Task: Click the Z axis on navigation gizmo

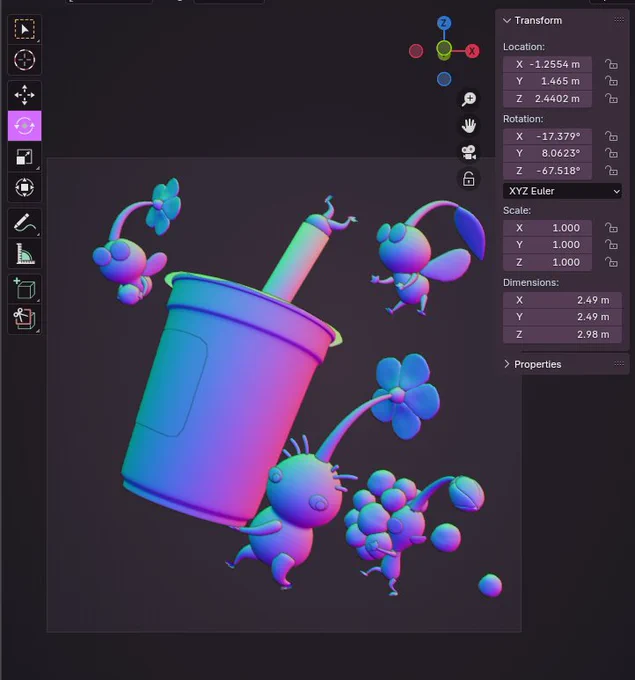Action: pyautogui.click(x=444, y=23)
